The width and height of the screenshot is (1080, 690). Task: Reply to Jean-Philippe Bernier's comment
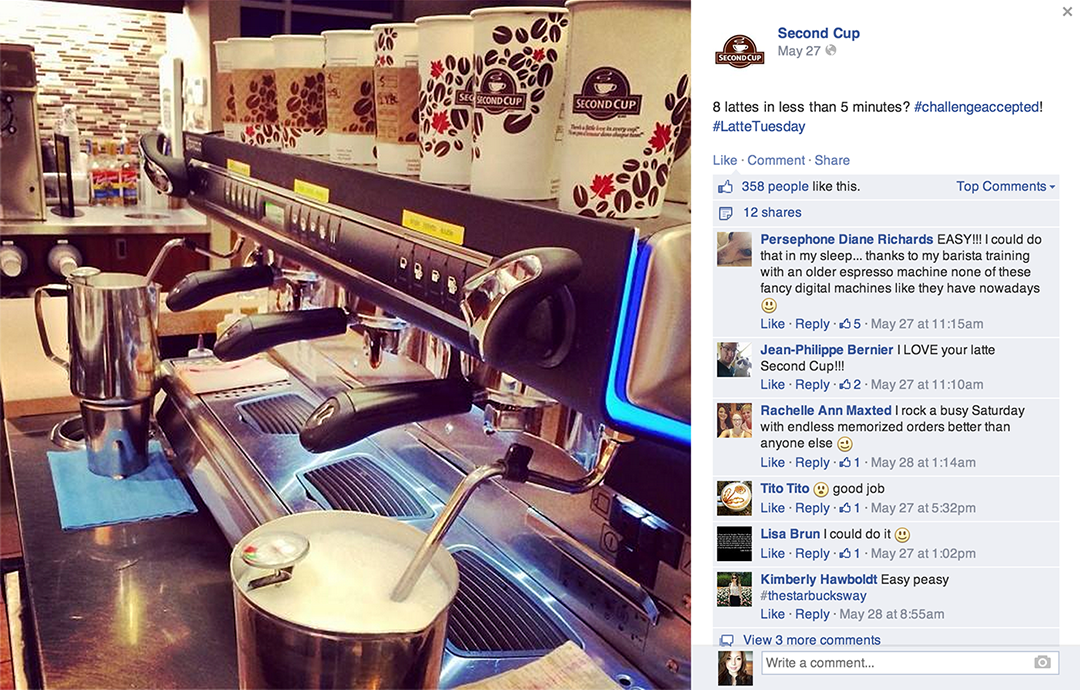[x=812, y=385]
